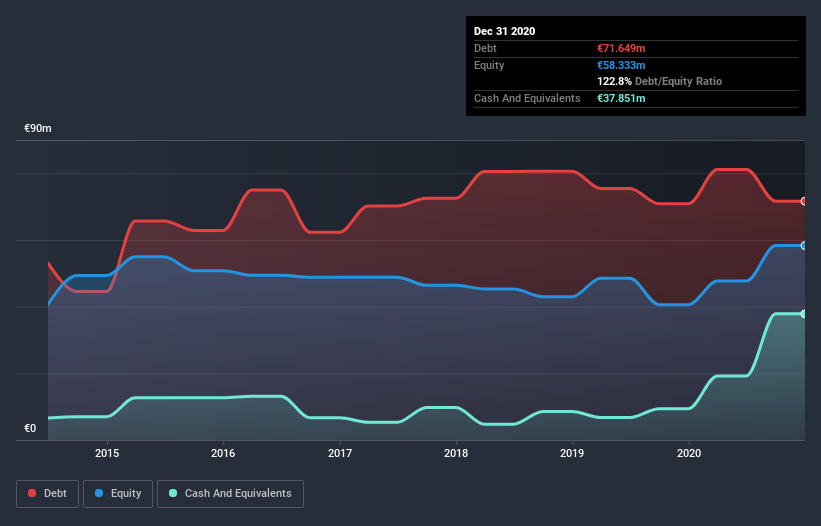
Task: Click the 2017 x-axis label
Action: (340, 453)
